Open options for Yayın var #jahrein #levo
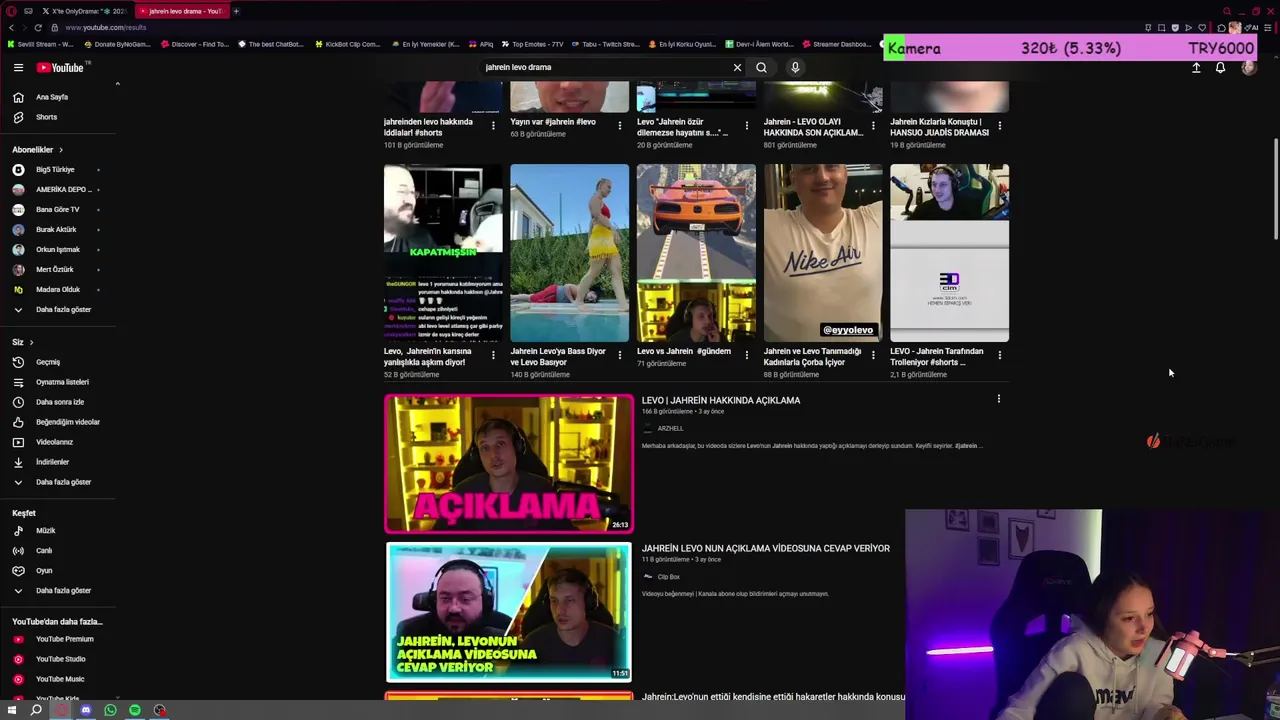This screenshot has height=720, width=1280. [x=619, y=126]
